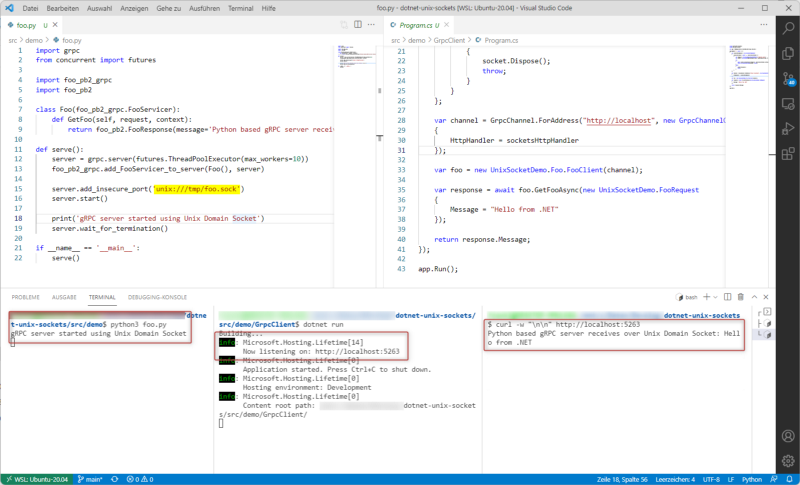
Task: Open notifications bell in status bar
Action: (x=789, y=479)
